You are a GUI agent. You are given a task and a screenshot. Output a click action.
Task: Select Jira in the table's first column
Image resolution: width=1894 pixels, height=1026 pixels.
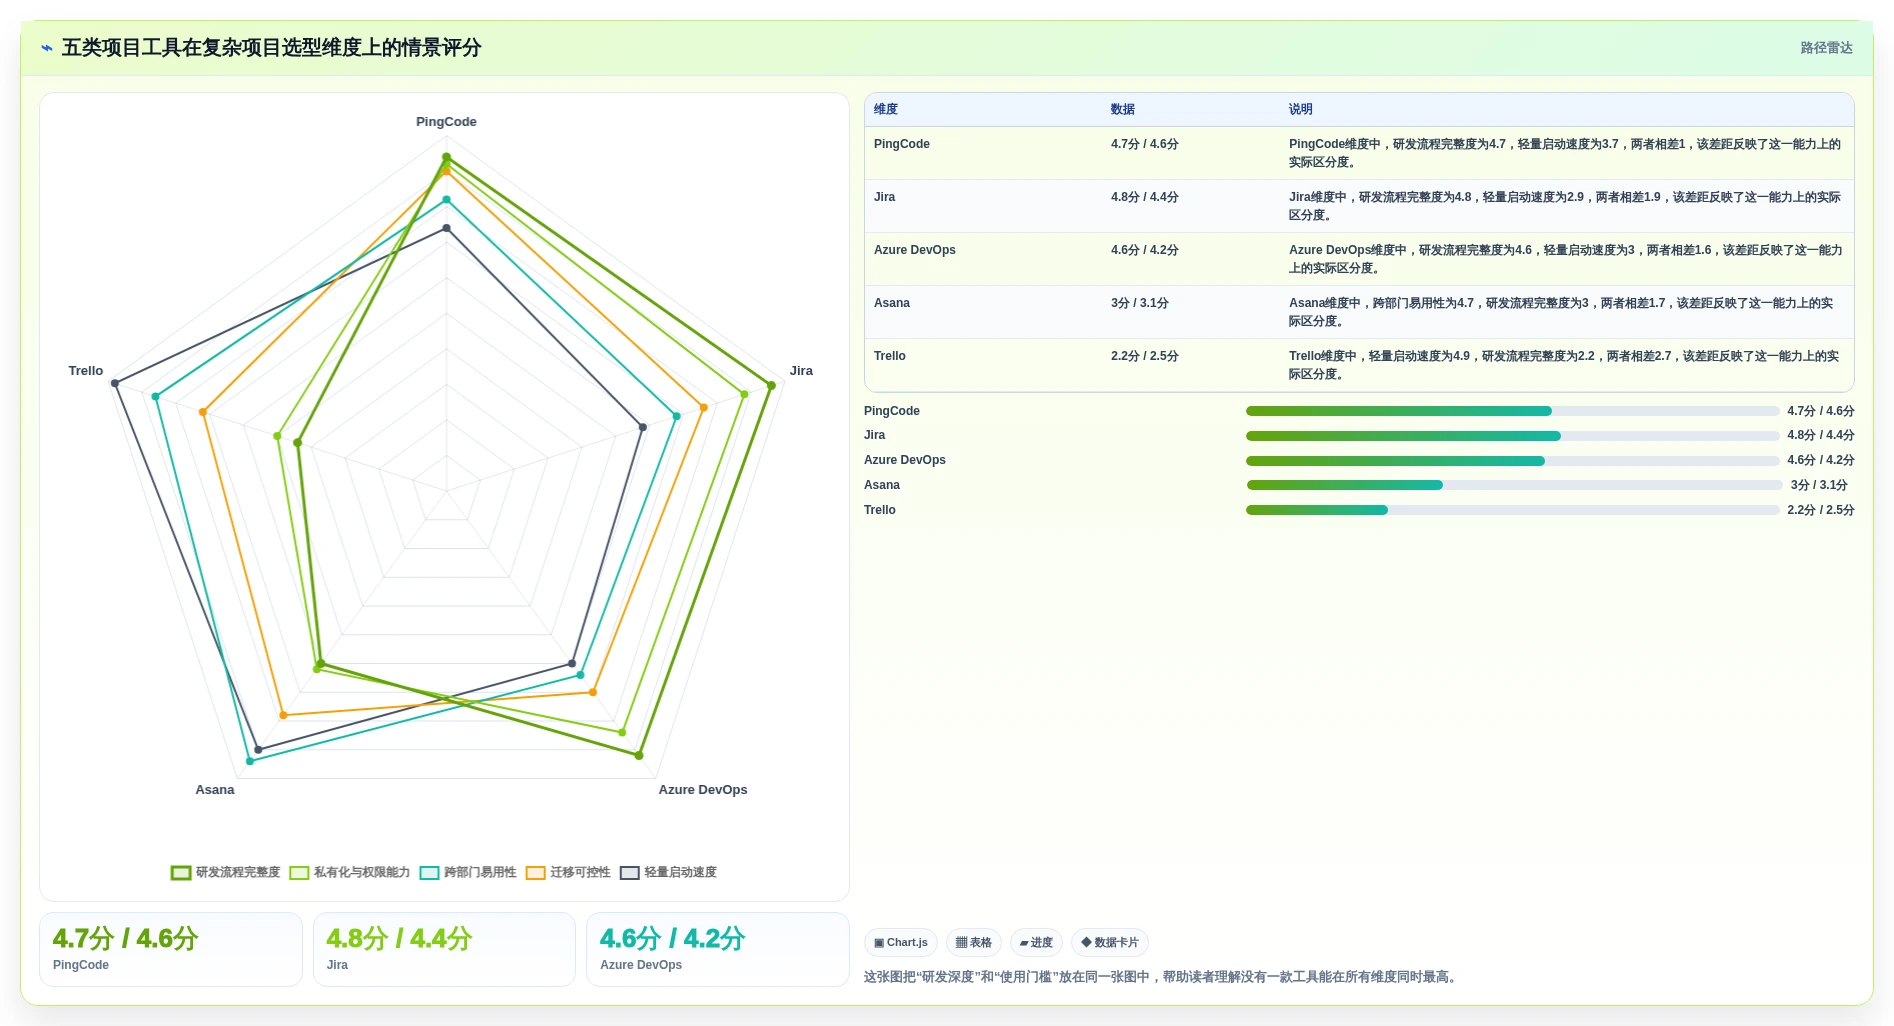pyautogui.click(x=885, y=197)
